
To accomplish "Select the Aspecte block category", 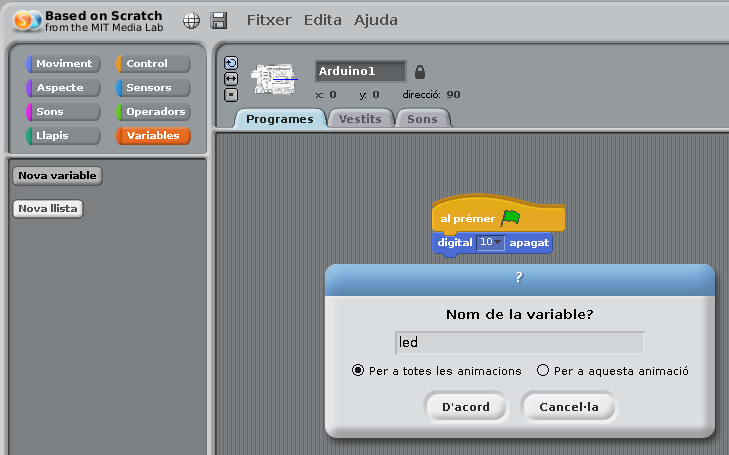I will [x=64, y=88].
